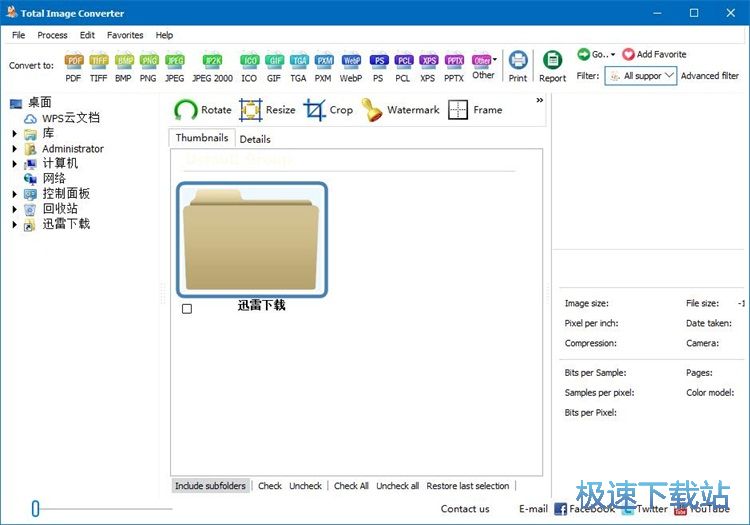Select the 迅雷下载 folder thumbnail
The image size is (750, 525).
click(252, 240)
